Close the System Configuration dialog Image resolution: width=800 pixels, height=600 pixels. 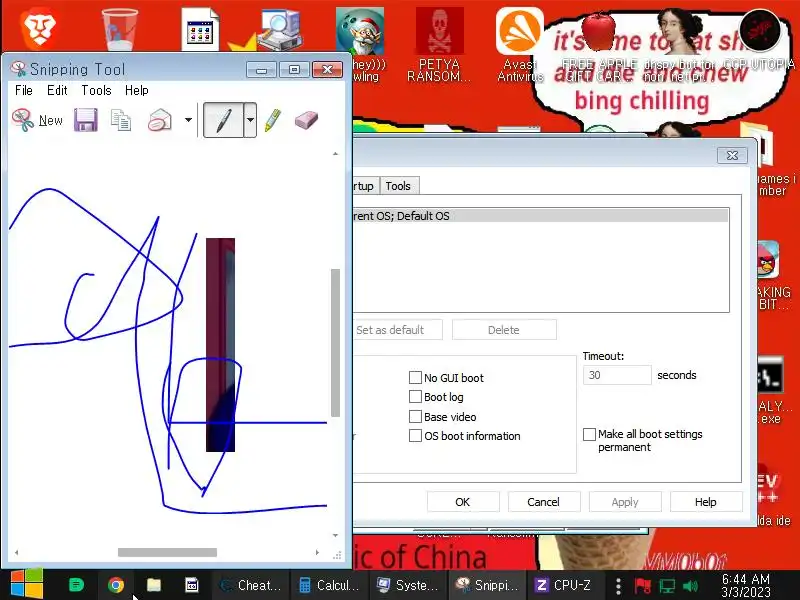point(732,155)
